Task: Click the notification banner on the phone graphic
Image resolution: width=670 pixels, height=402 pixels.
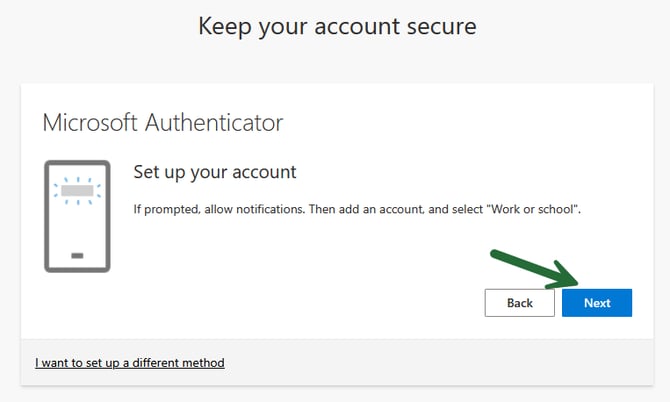Action: pos(77,189)
